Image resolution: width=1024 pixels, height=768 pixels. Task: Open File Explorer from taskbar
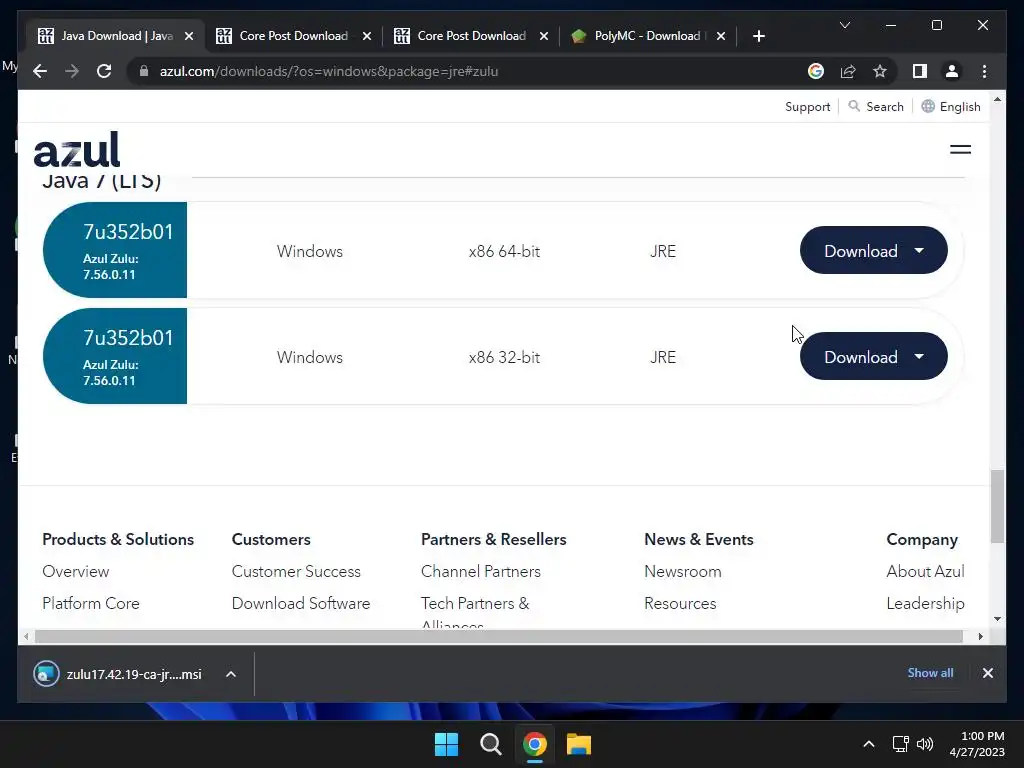click(579, 744)
